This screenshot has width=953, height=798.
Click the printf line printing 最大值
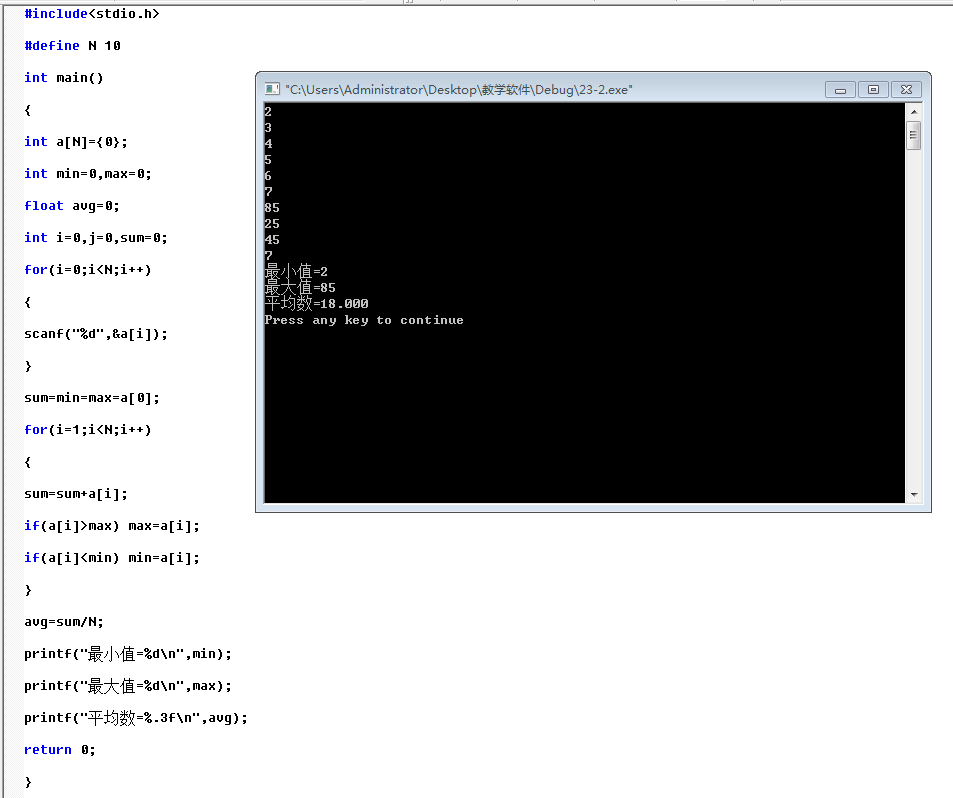(x=128, y=686)
